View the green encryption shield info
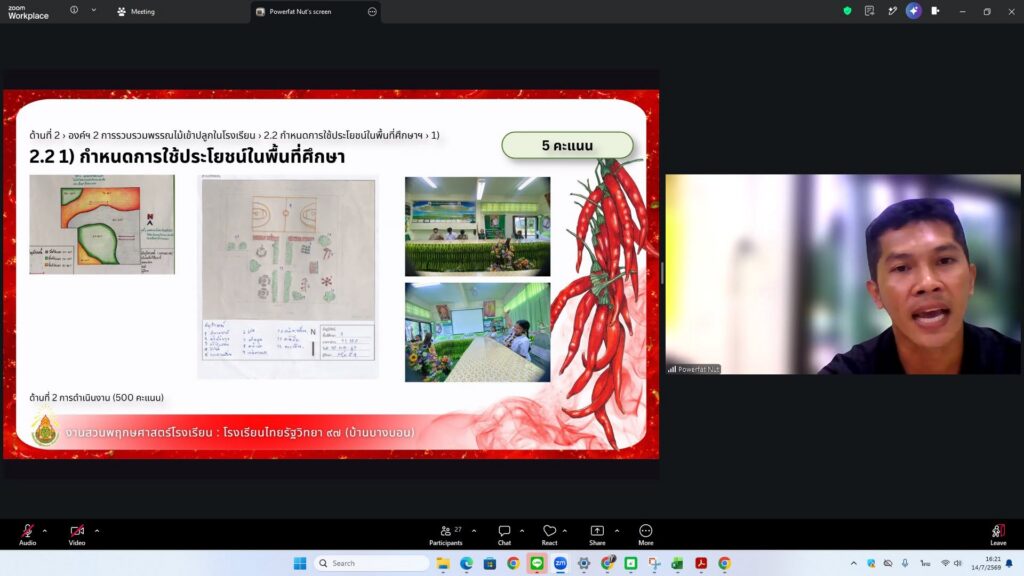1024x576 pixels. pyautogui.click(x=847, y=11)
